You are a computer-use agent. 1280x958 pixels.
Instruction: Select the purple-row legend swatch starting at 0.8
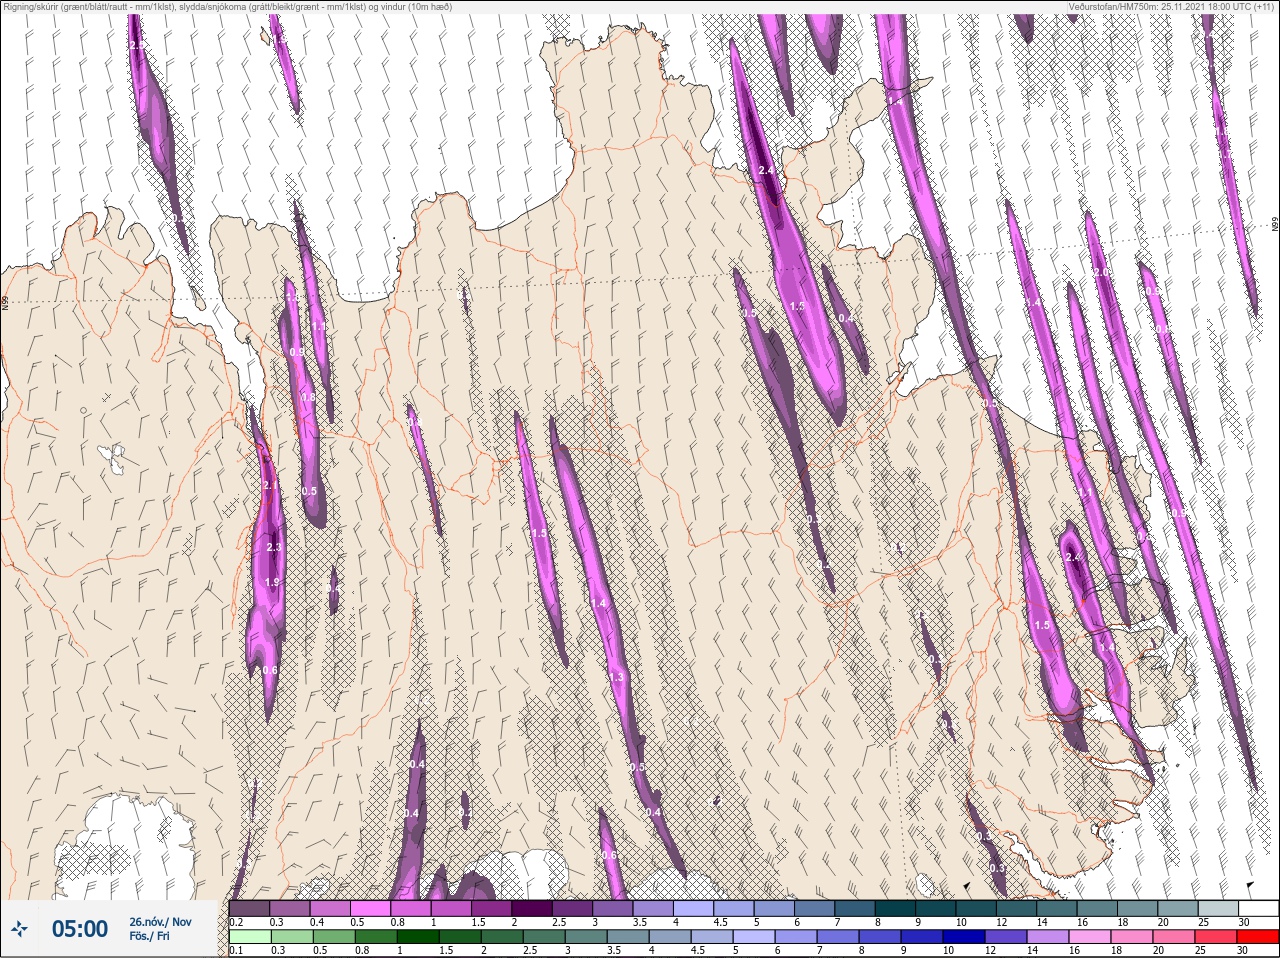[x=412, y=908]
